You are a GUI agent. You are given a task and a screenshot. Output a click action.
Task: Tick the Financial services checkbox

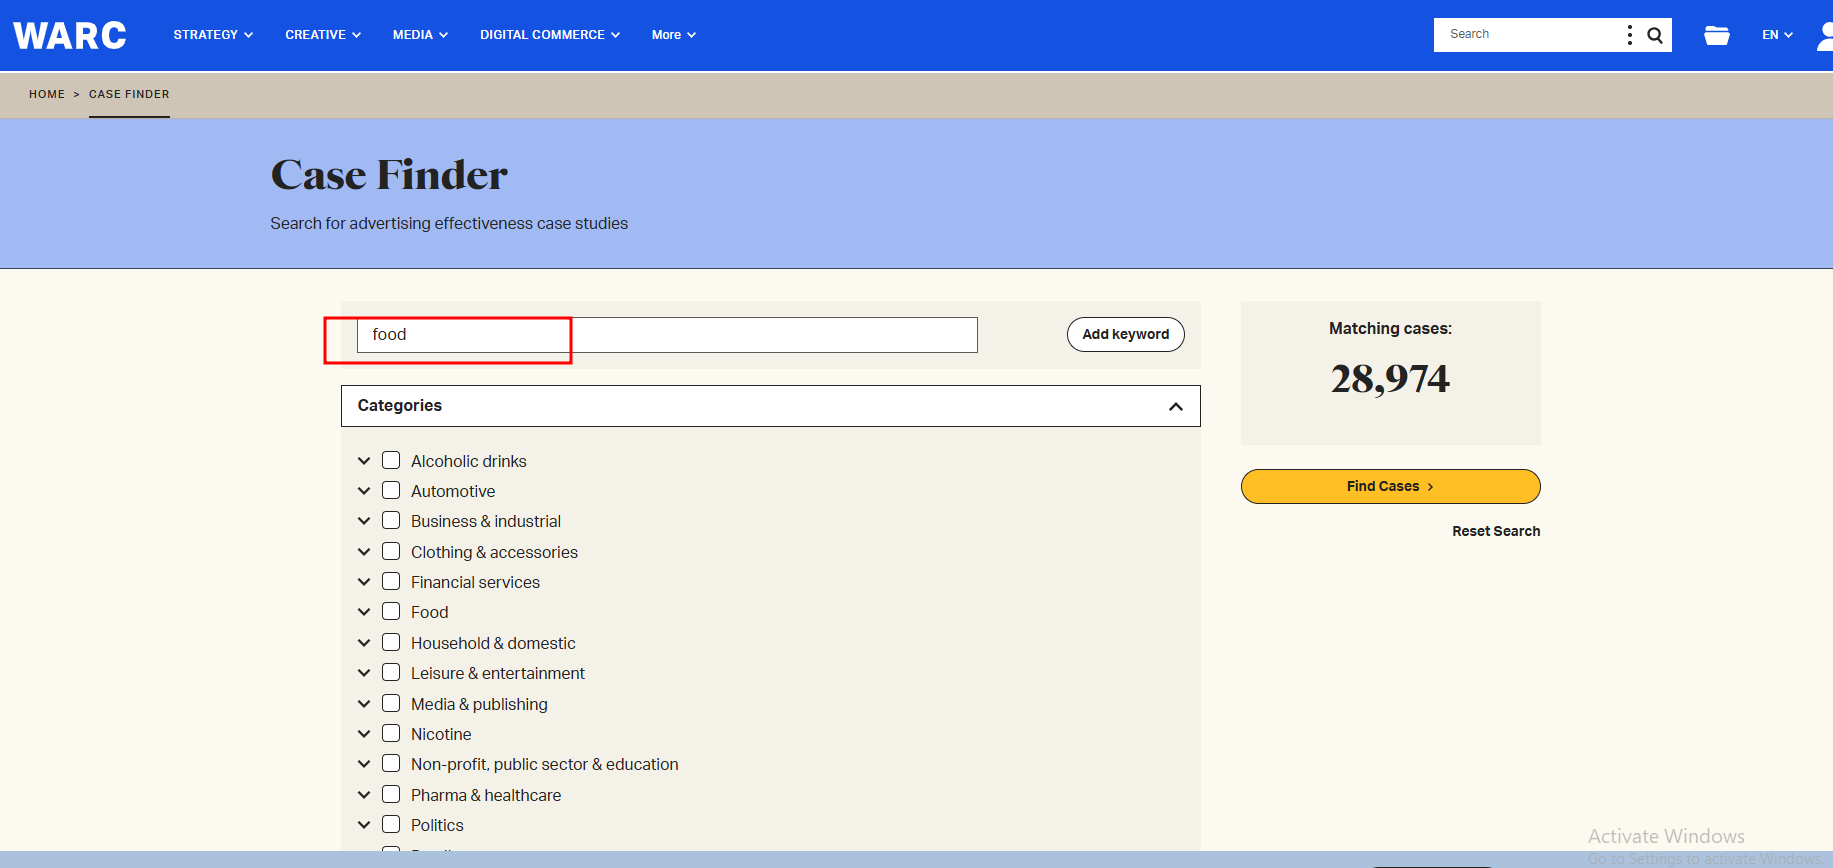pos(391,581)
